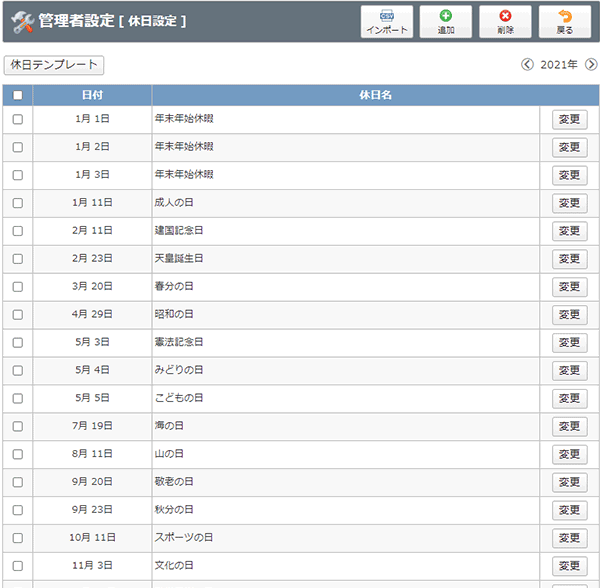Click the 10月 11日 date cell
This screenshot has height=588, width=600.
click(x=92, y=538)
